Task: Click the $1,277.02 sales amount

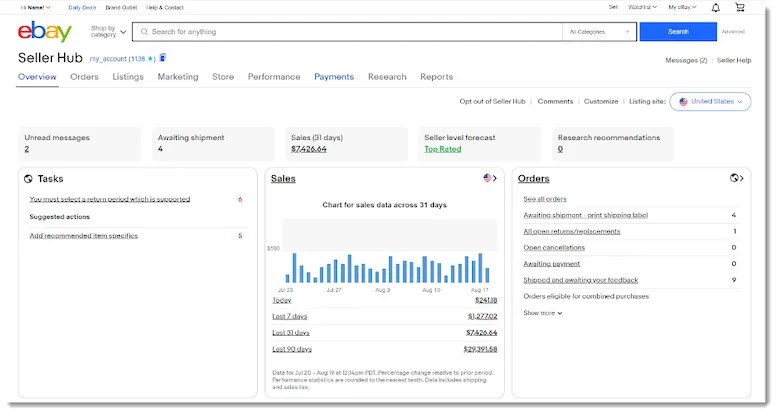Action: (482, 317)
